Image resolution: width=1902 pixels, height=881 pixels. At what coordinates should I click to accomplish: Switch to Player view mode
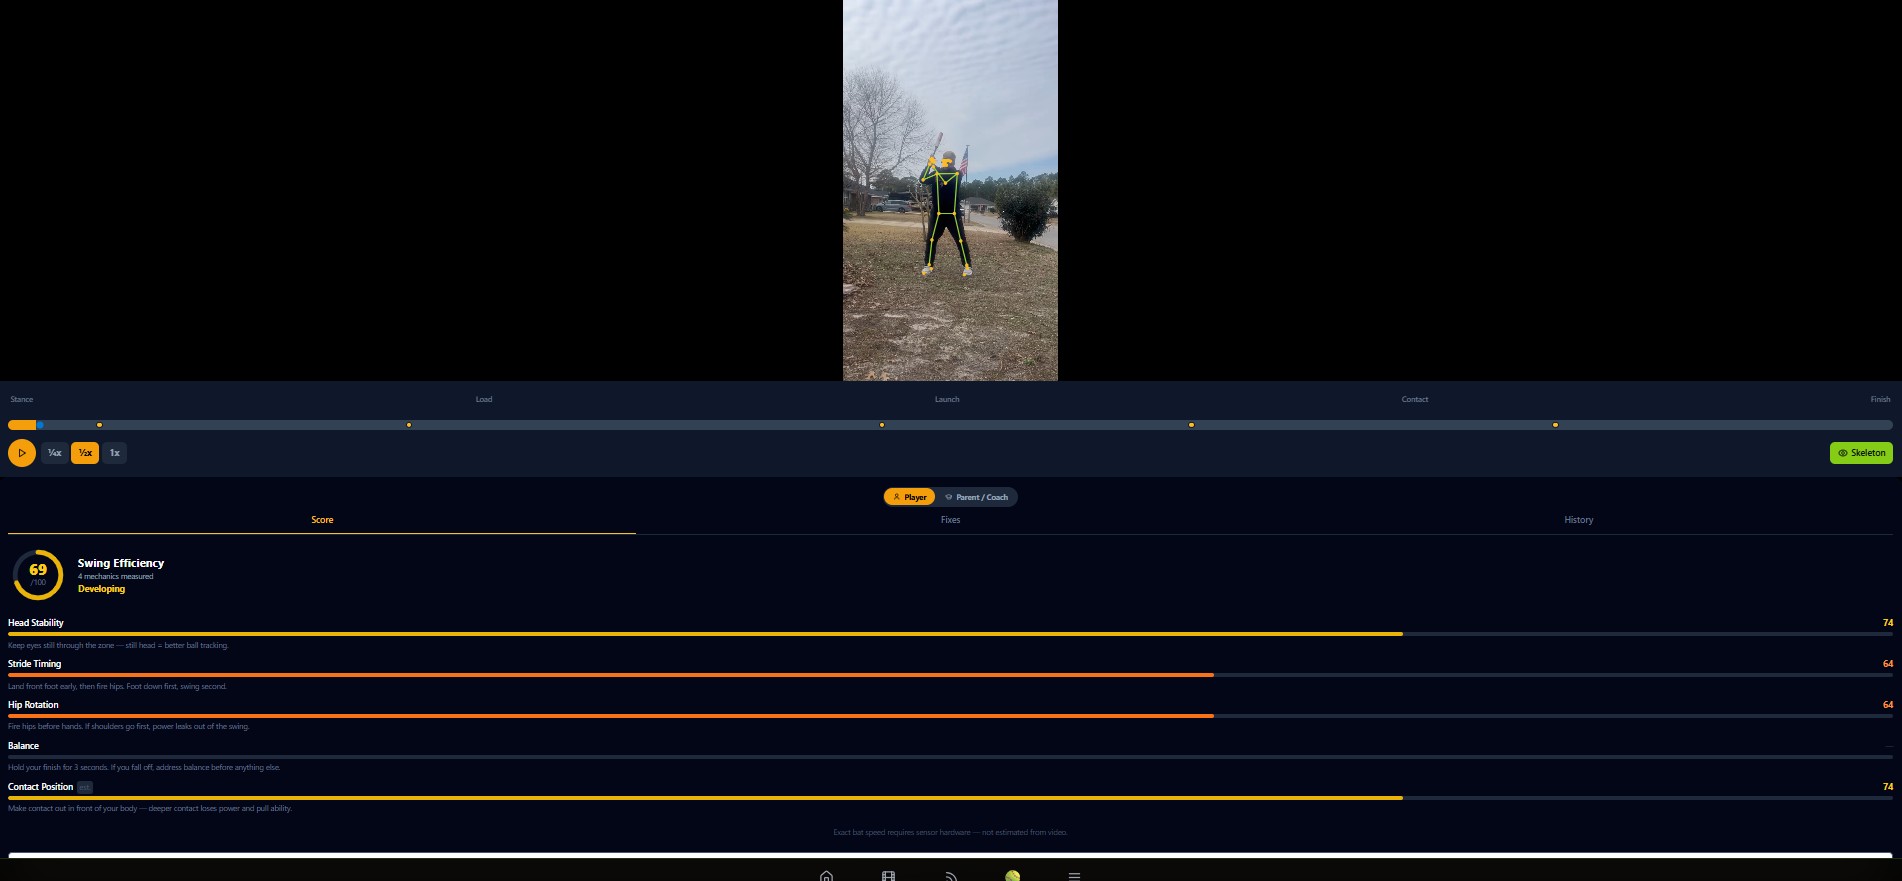pos(909,497)
